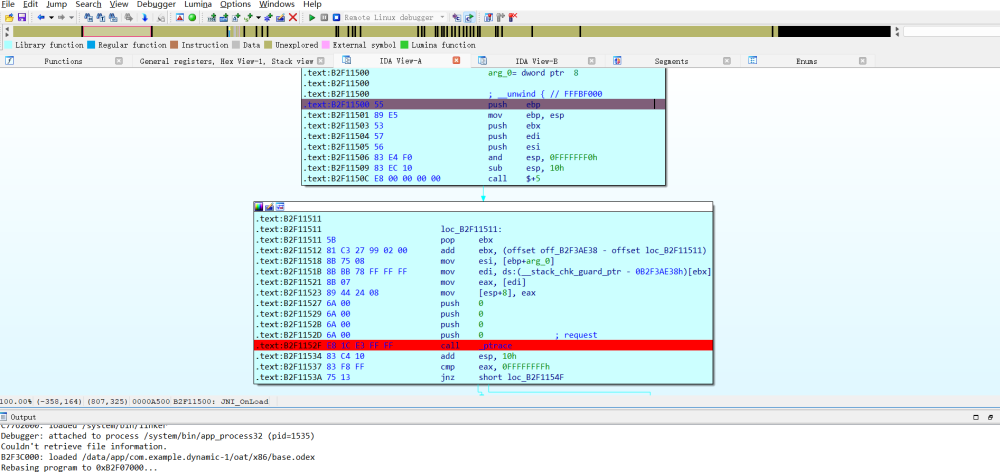
Task: Click the Lumina function legend swatch
Action: [x=404, y=45]
